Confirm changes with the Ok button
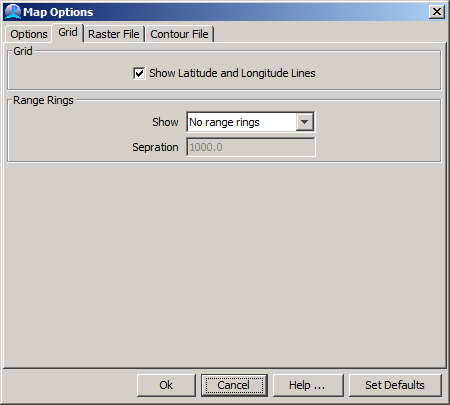The width and height of the screenshot is (450, 405). (x=166, y=385)
